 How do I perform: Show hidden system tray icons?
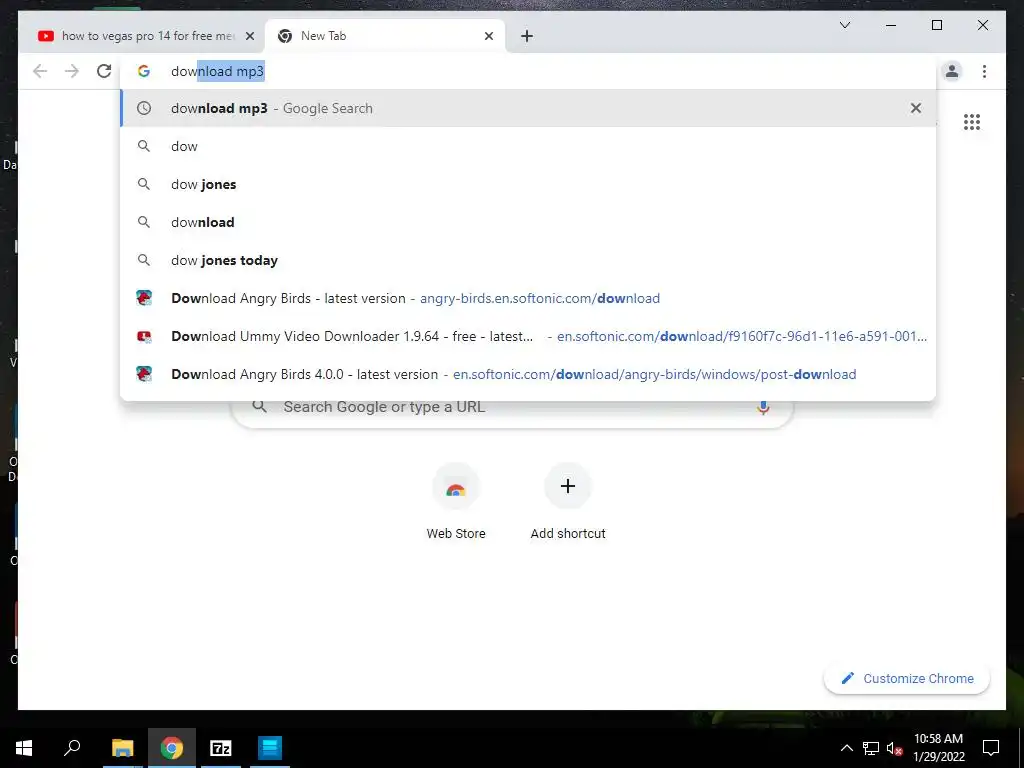pos(846,748)
